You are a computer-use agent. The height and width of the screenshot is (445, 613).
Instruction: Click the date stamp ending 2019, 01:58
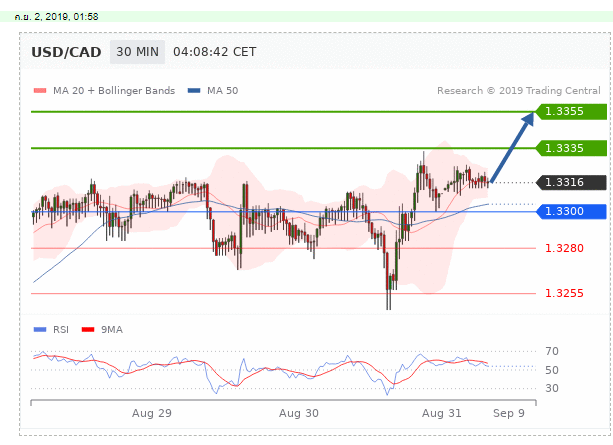coord(56,17)
